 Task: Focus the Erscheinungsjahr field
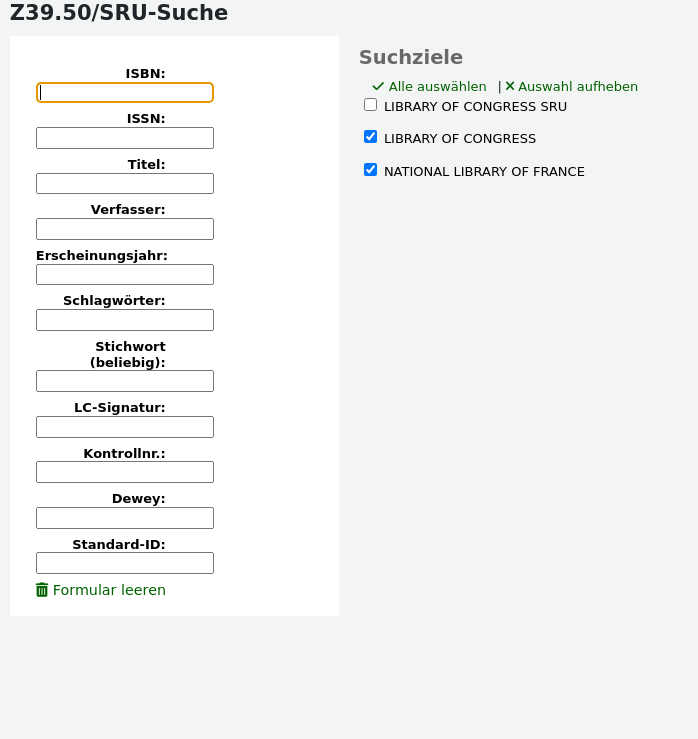[125, 275]
